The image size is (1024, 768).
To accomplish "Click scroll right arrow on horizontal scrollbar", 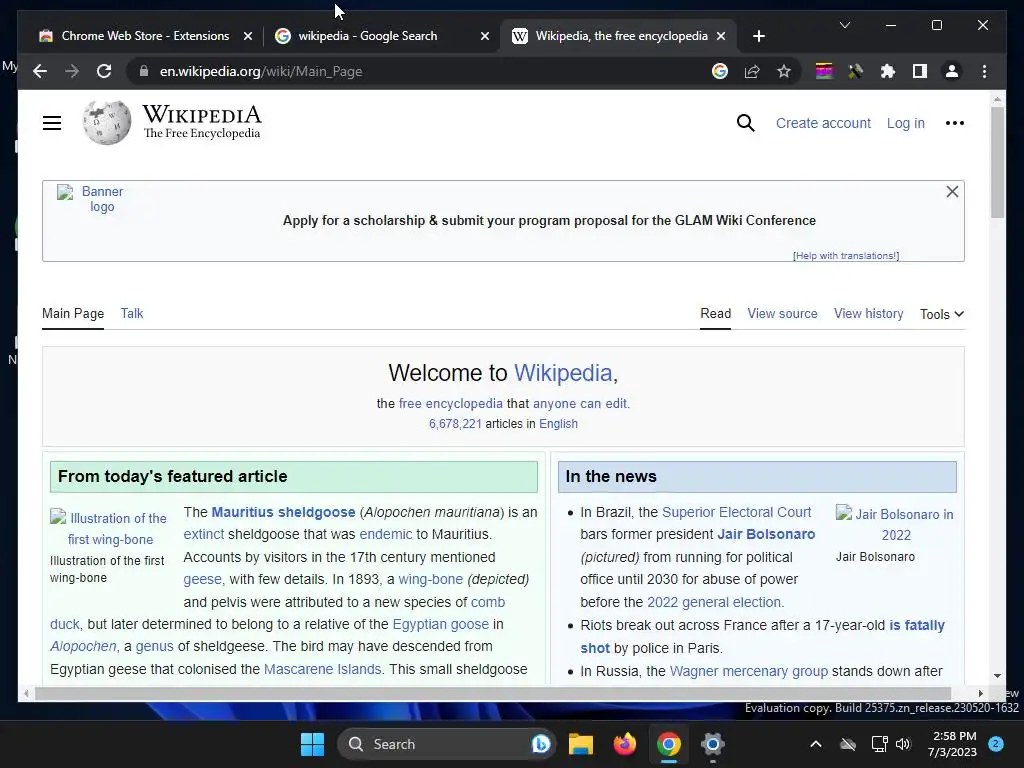I will pos(980,693).
